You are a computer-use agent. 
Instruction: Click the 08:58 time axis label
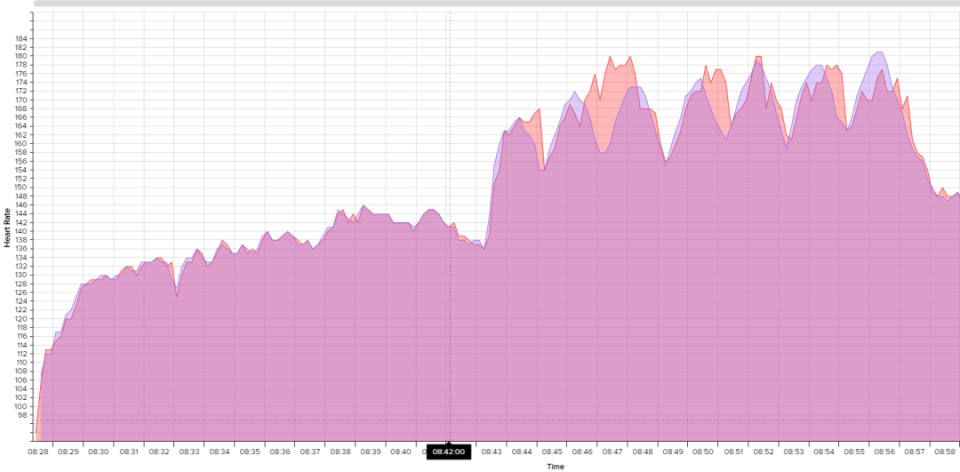tap(946, 451)
